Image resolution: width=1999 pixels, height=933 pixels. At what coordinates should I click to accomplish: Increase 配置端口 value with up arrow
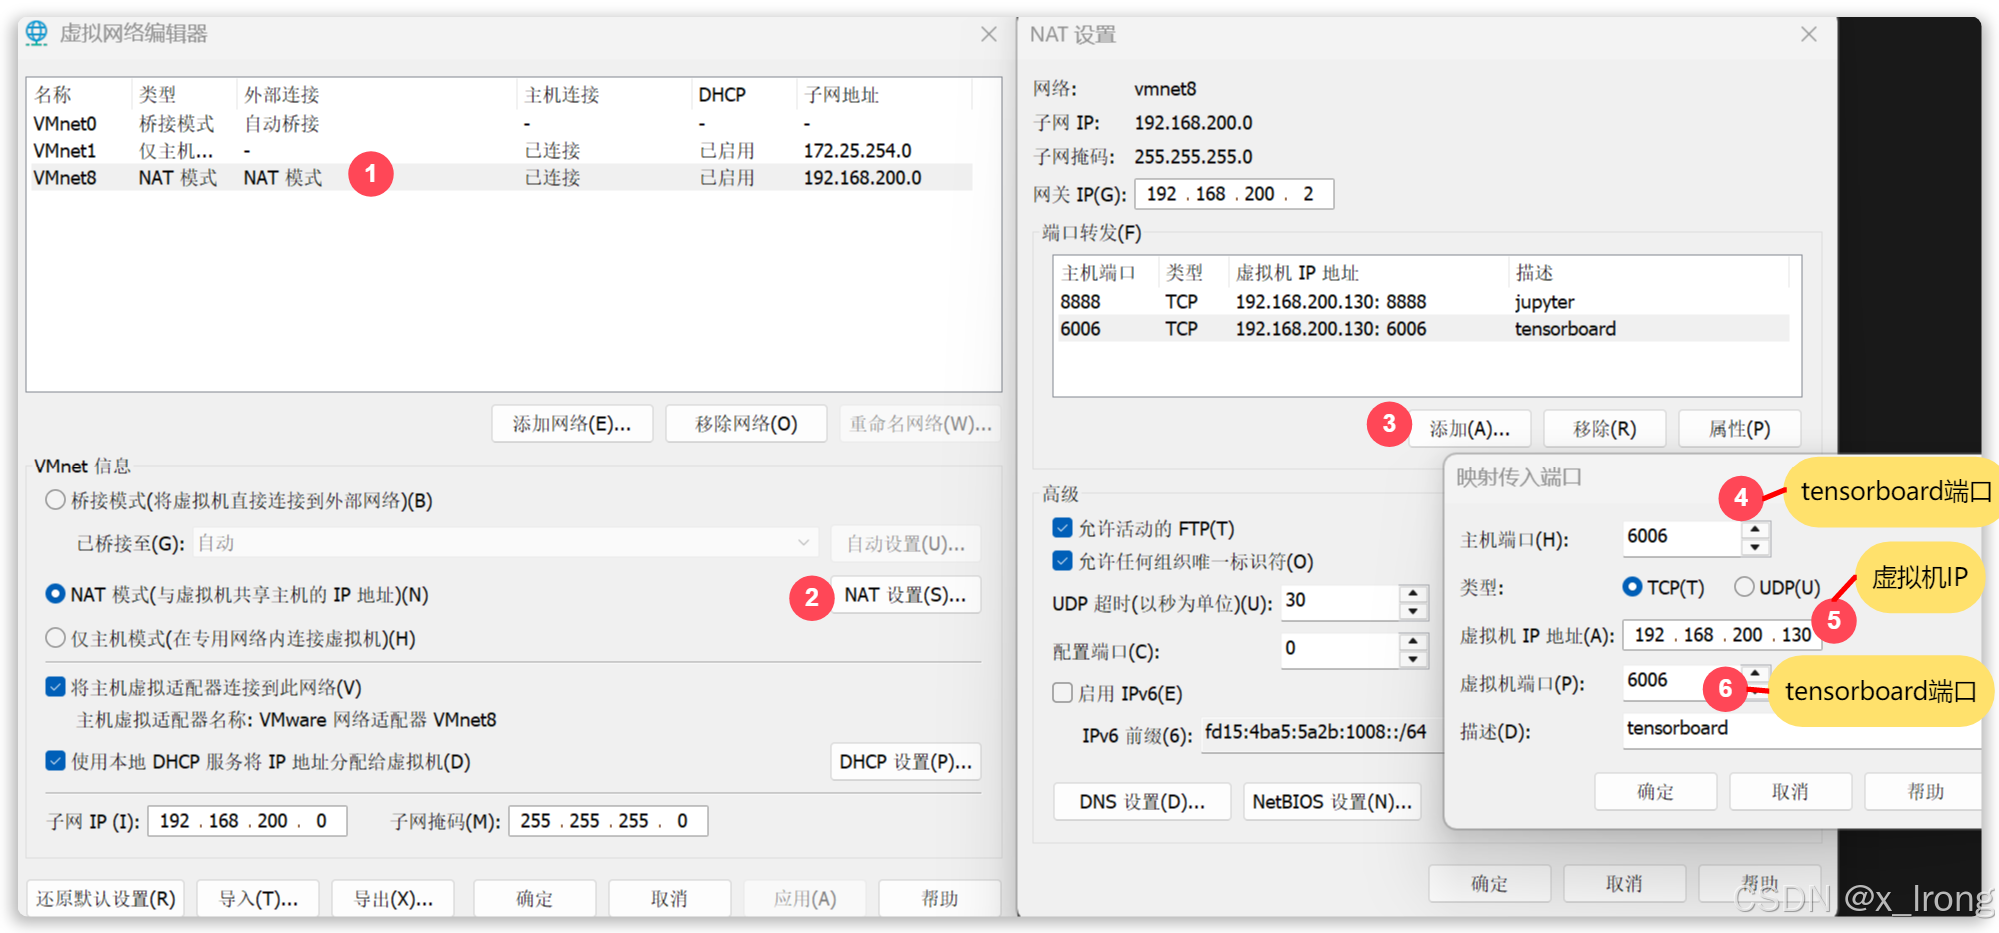tap(1413, 641)
